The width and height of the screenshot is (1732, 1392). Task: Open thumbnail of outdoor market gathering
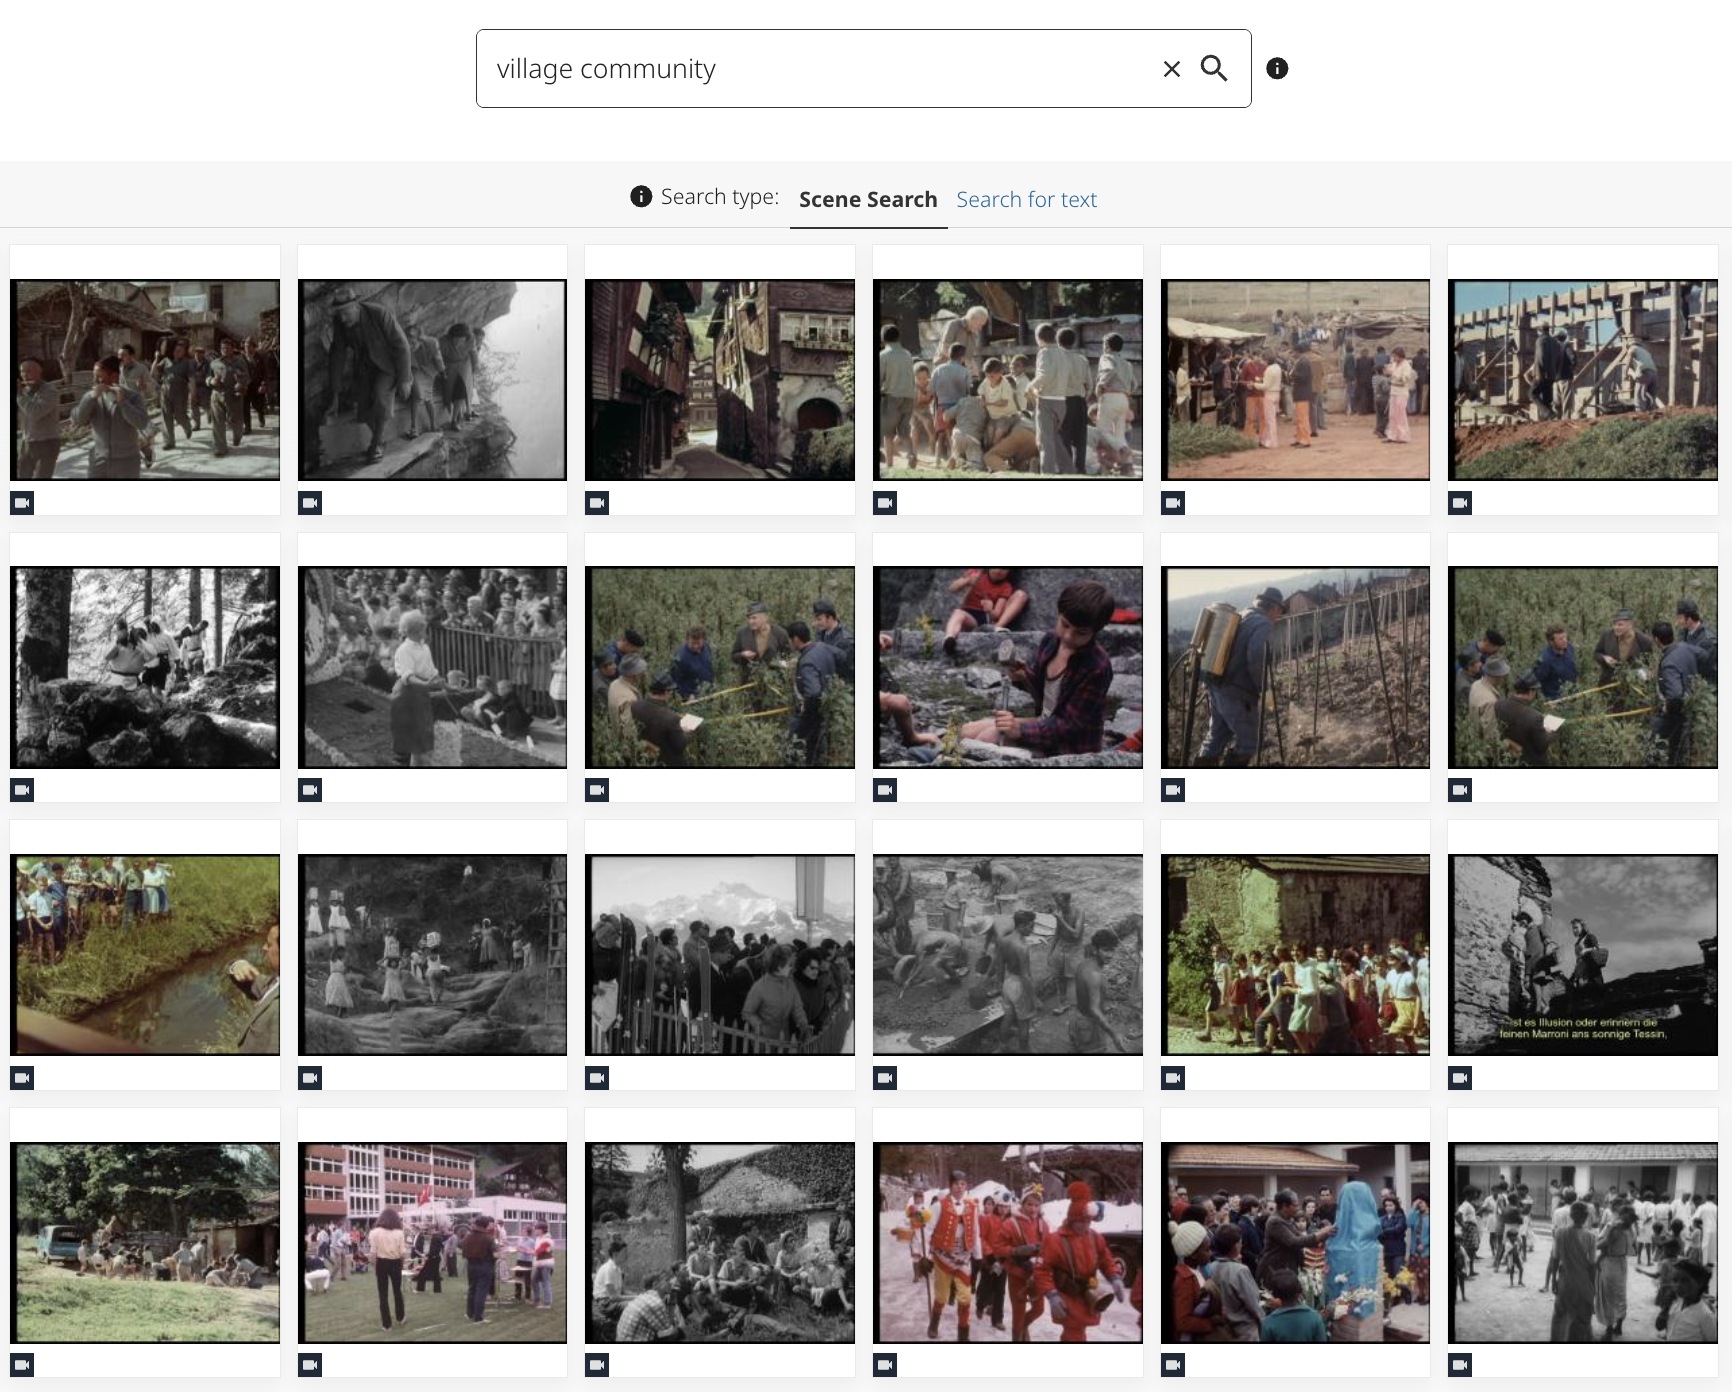[x=1295, y=380]
